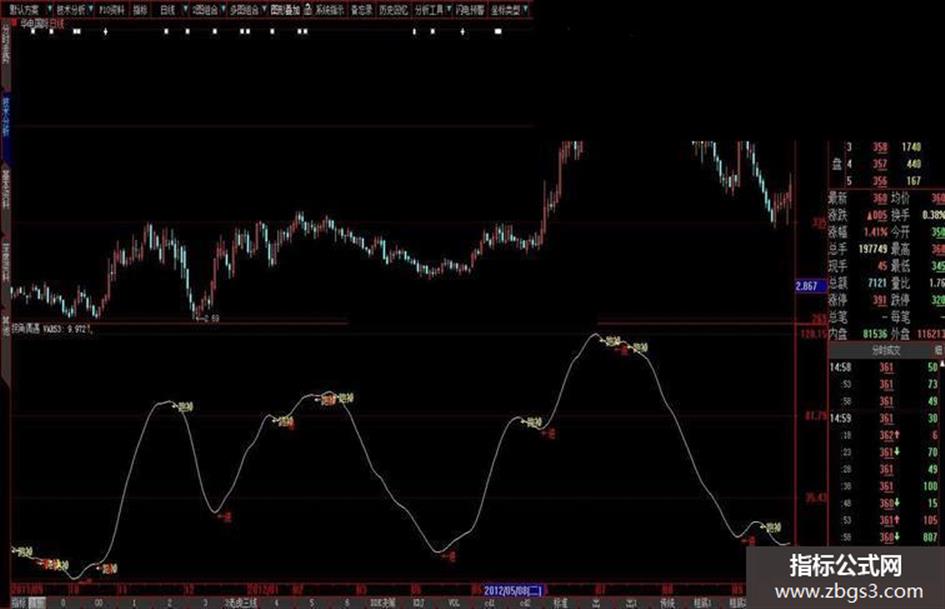Click the 指标 toolbar button

(x=140, y=10)
